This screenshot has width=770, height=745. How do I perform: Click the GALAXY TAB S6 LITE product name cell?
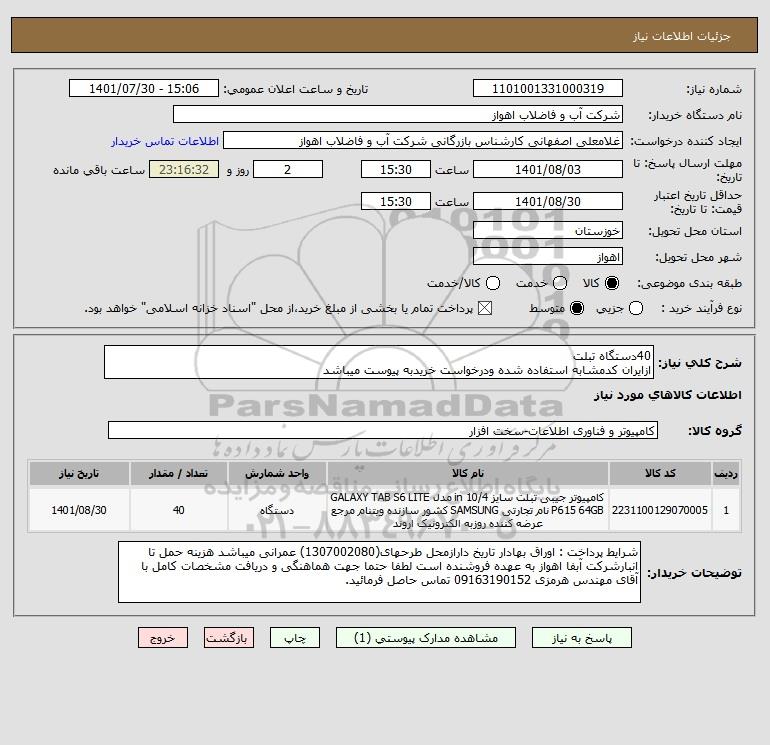click(x=468, y=510)
